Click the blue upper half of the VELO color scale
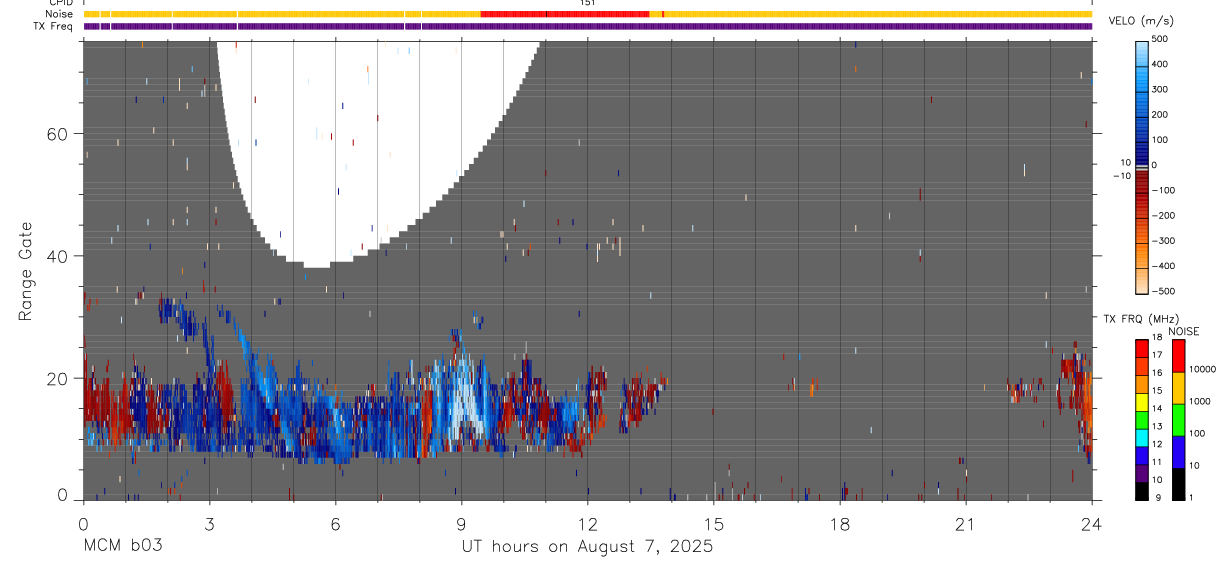 [x=1143, y=102]
